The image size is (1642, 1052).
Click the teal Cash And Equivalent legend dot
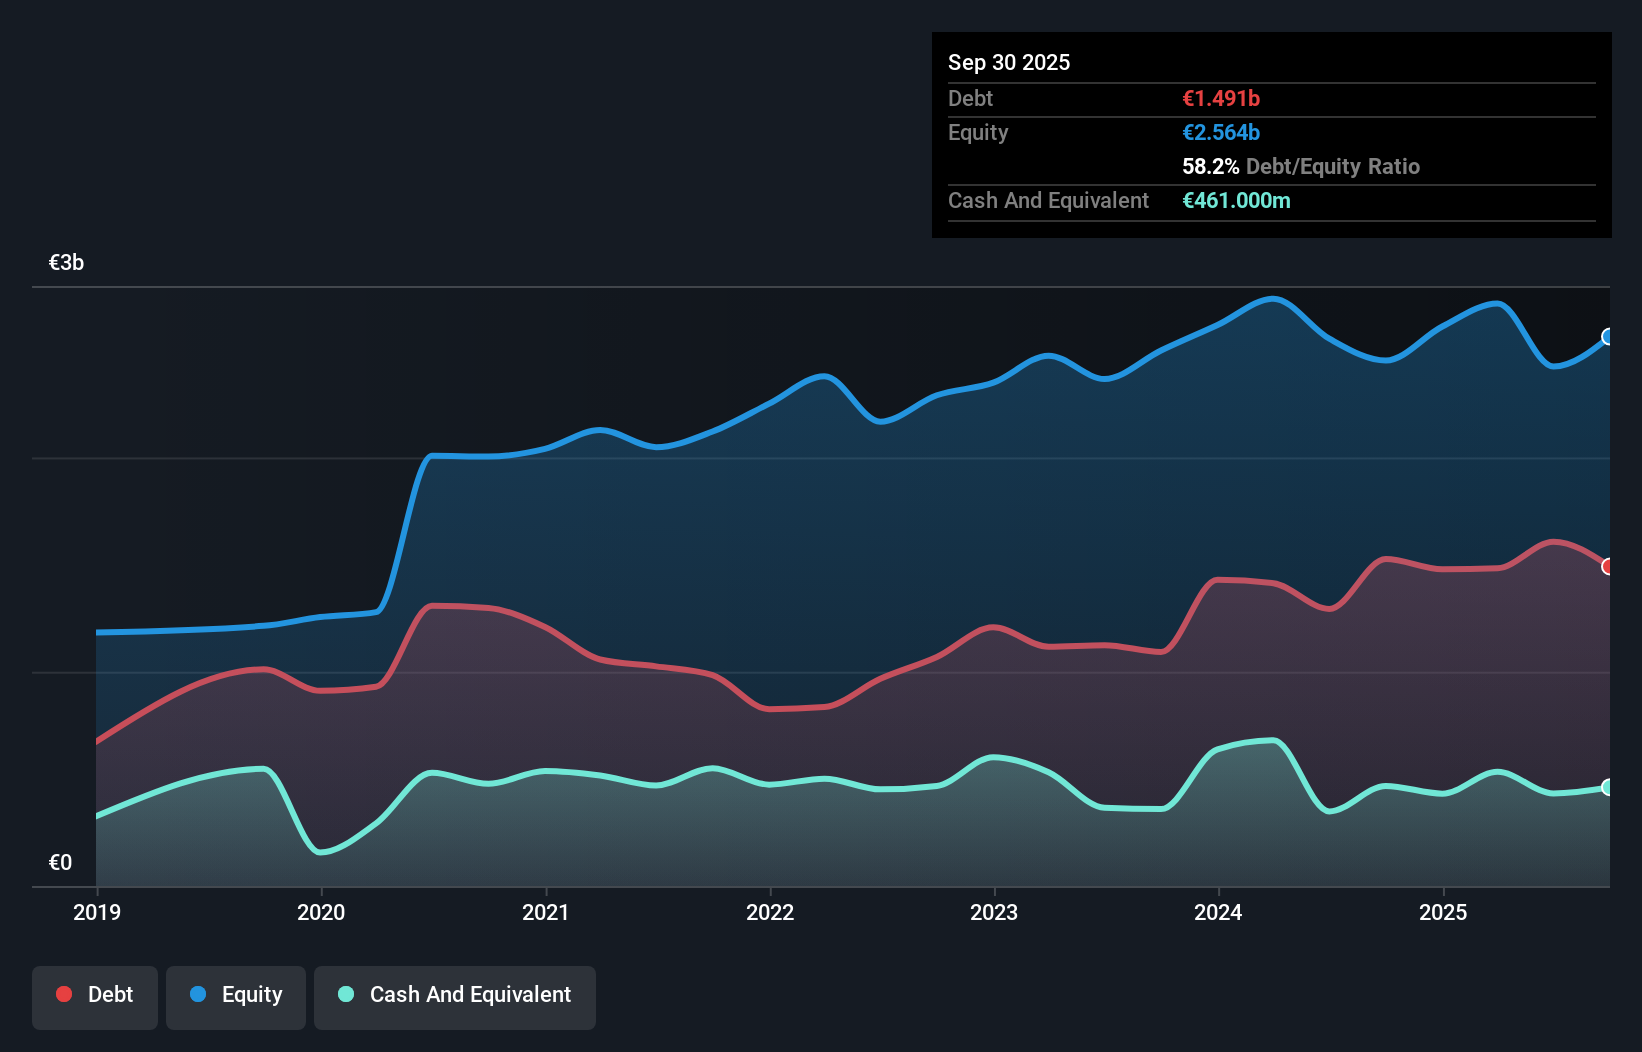(x=344, y=994)
